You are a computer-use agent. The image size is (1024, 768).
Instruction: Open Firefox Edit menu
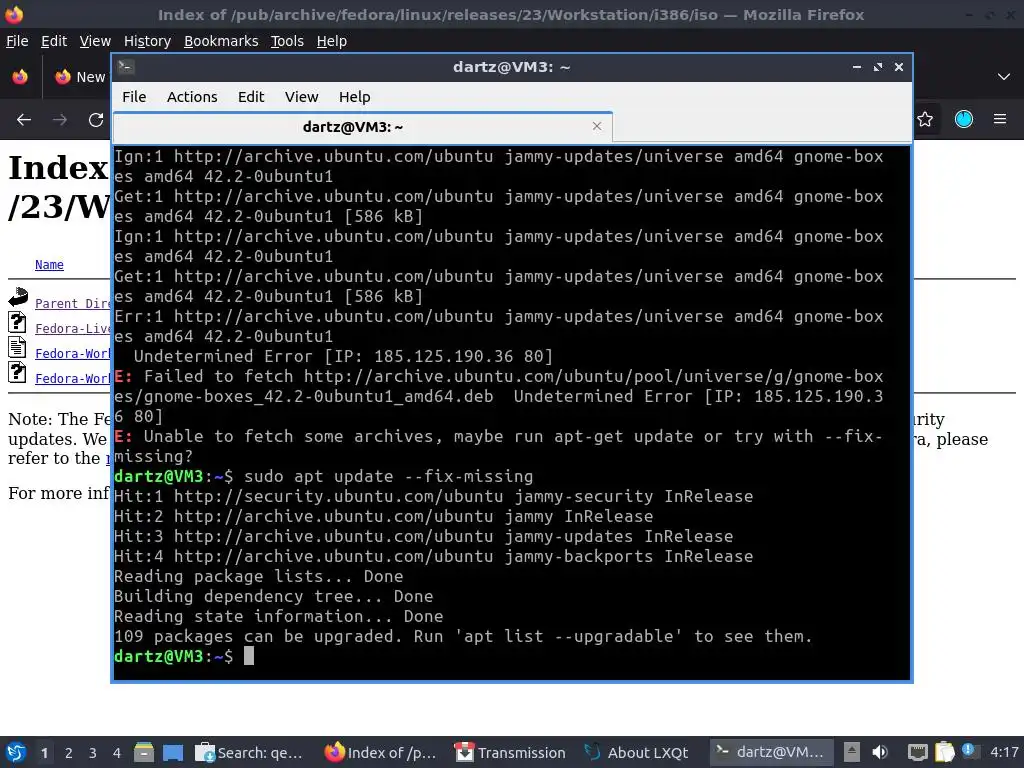click(x=54, y=41)
